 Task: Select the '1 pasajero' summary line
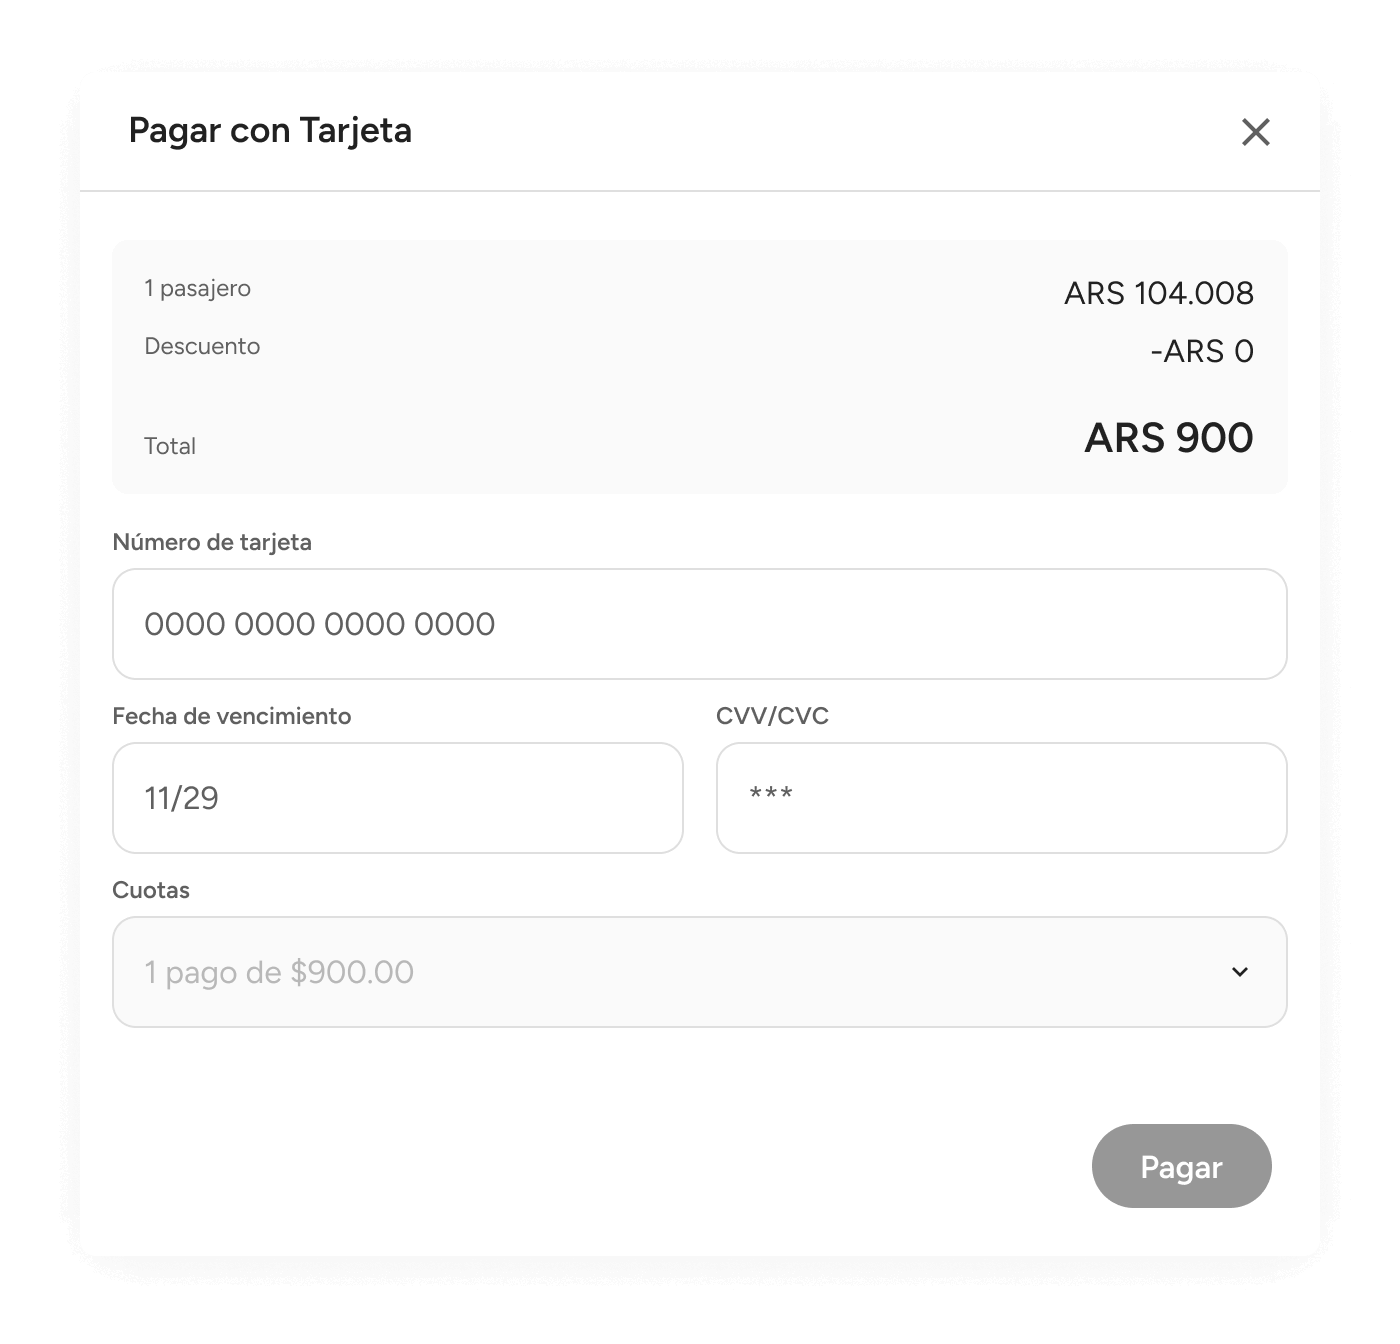point(198,288)
